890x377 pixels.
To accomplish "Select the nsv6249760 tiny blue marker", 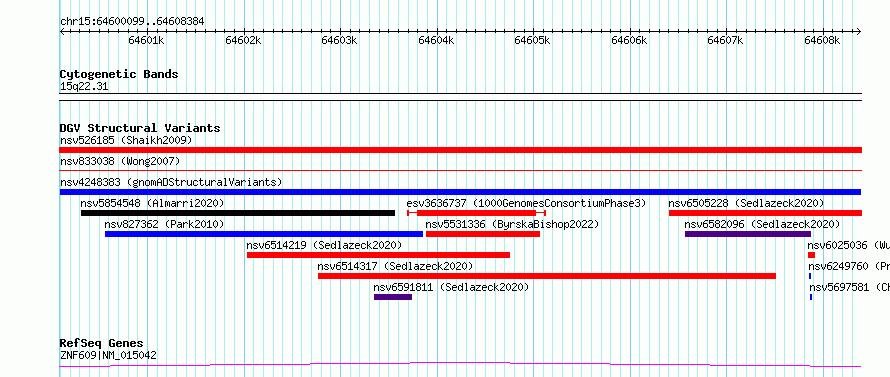I will pos(810,276).
